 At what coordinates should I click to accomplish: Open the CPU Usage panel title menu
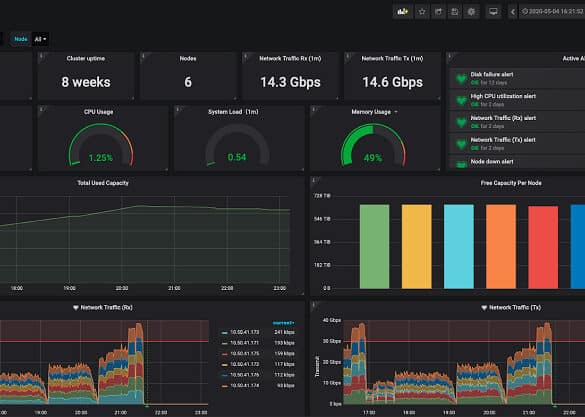click(x=98, y=112)
